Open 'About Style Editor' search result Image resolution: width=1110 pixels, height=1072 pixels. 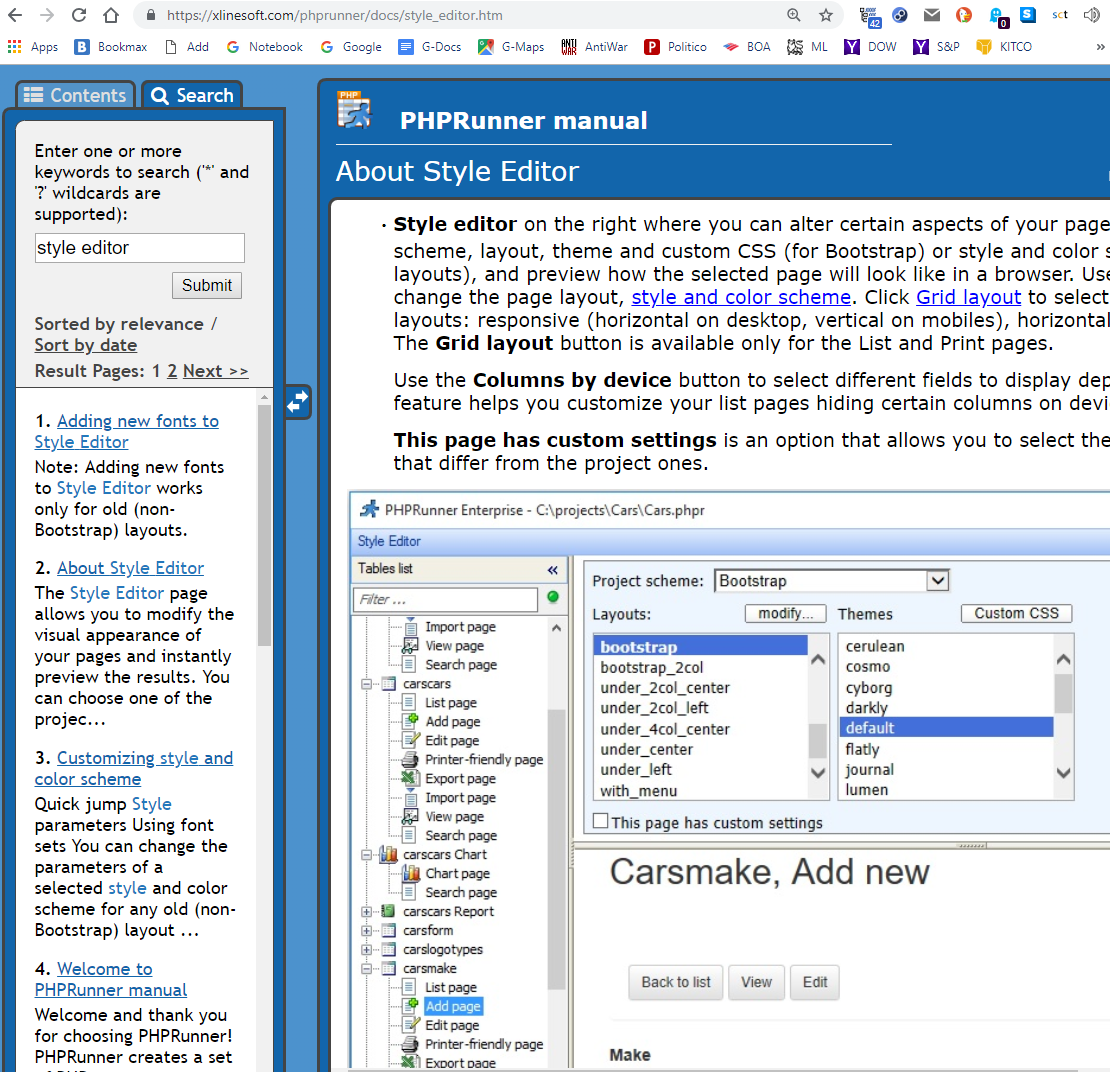pyautogui.click(x=130, y=568)
